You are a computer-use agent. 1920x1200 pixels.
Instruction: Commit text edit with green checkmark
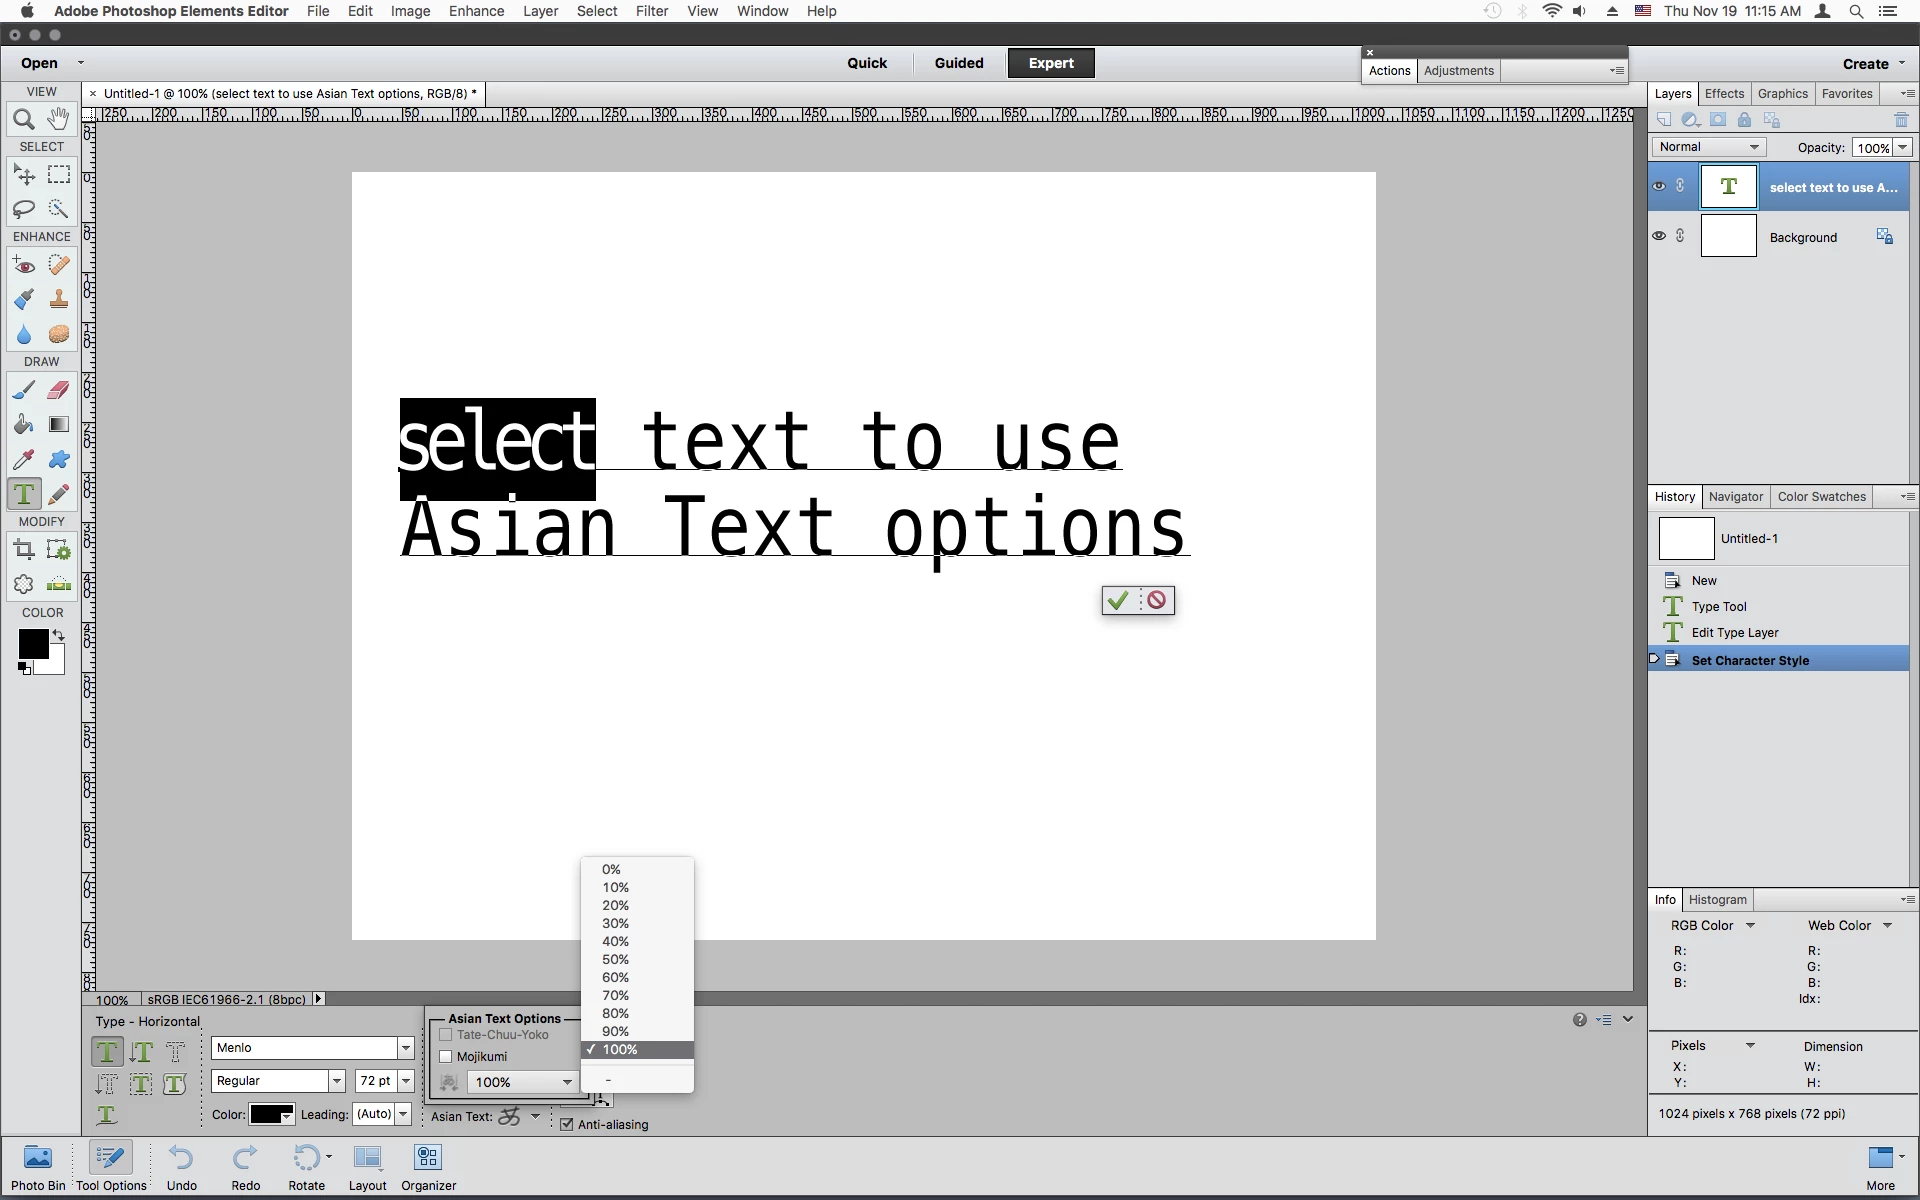pyautogui.click(x=1118, y=600)
